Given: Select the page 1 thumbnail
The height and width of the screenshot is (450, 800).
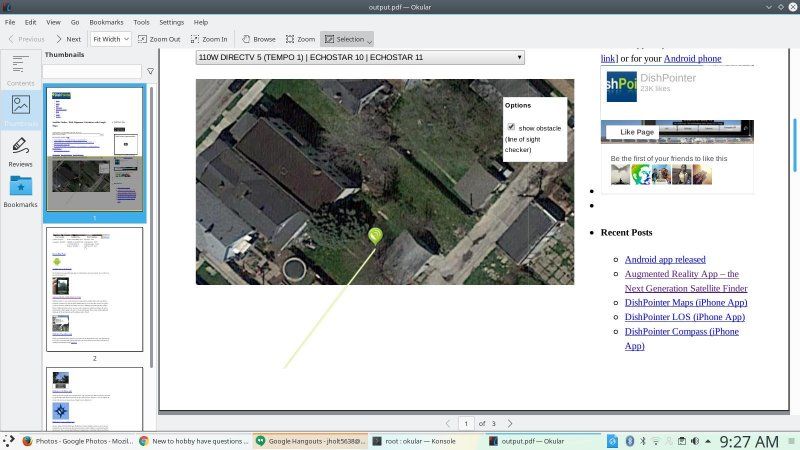Looking at the screenshot, I should click(94, 149).
